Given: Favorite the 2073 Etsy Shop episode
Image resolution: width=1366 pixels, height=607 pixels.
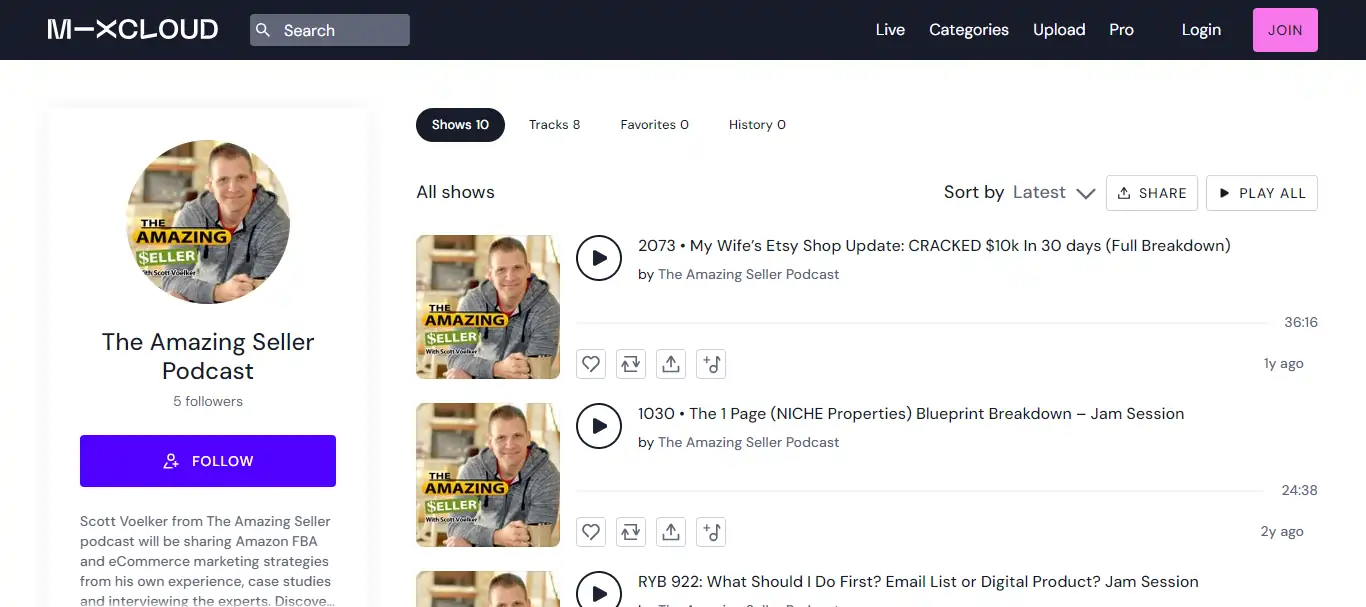Looking at the screenshot, I should (590, 364).
